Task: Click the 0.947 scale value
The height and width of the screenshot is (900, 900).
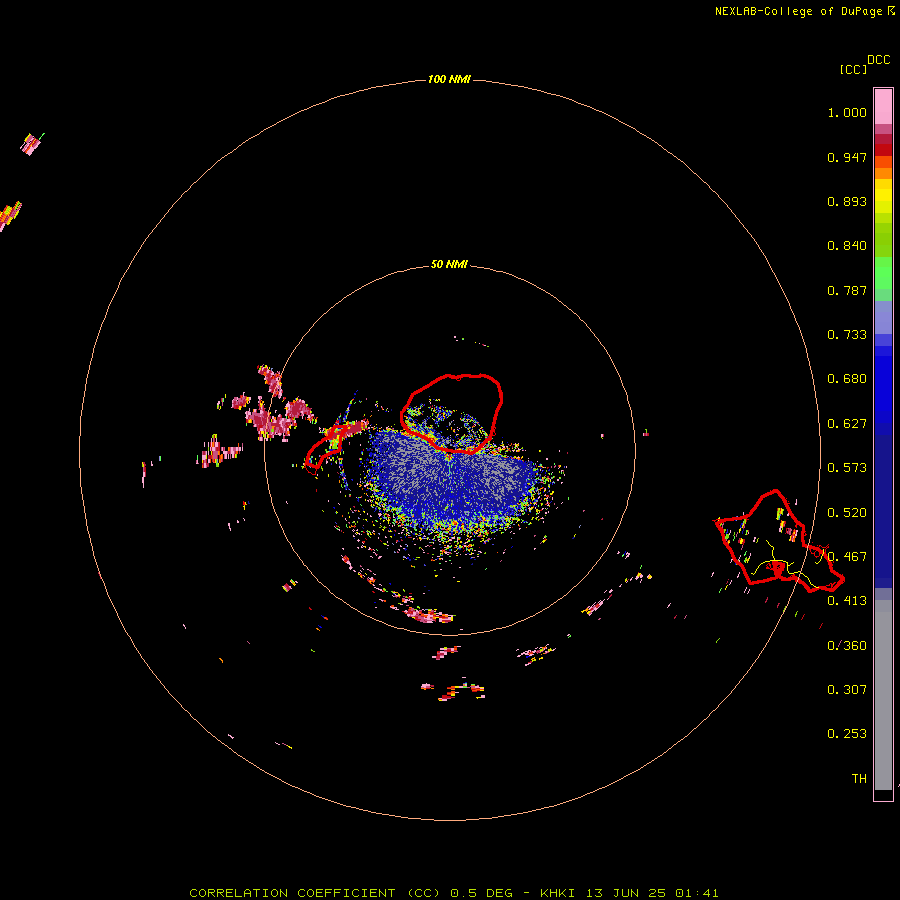Action: 847,157
